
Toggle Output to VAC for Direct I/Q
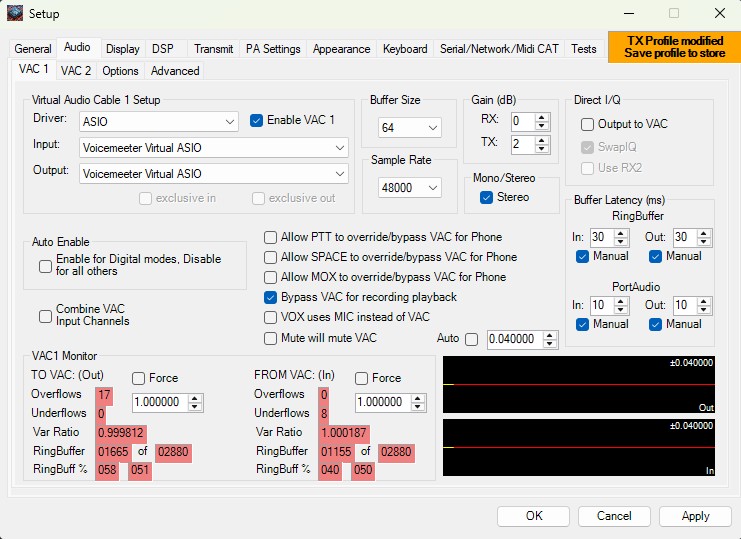(x=588, y=124)
